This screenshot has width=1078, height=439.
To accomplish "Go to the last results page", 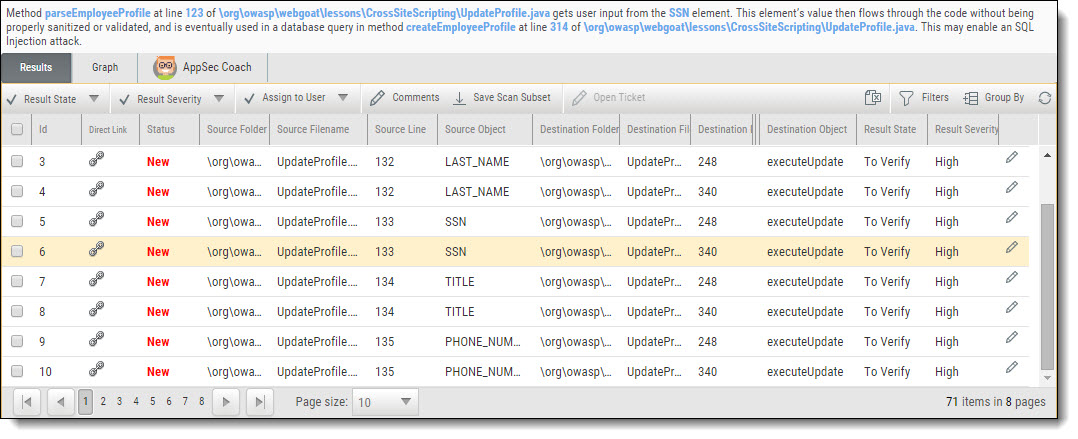I will pyautogui.click(x=259, y=402).
